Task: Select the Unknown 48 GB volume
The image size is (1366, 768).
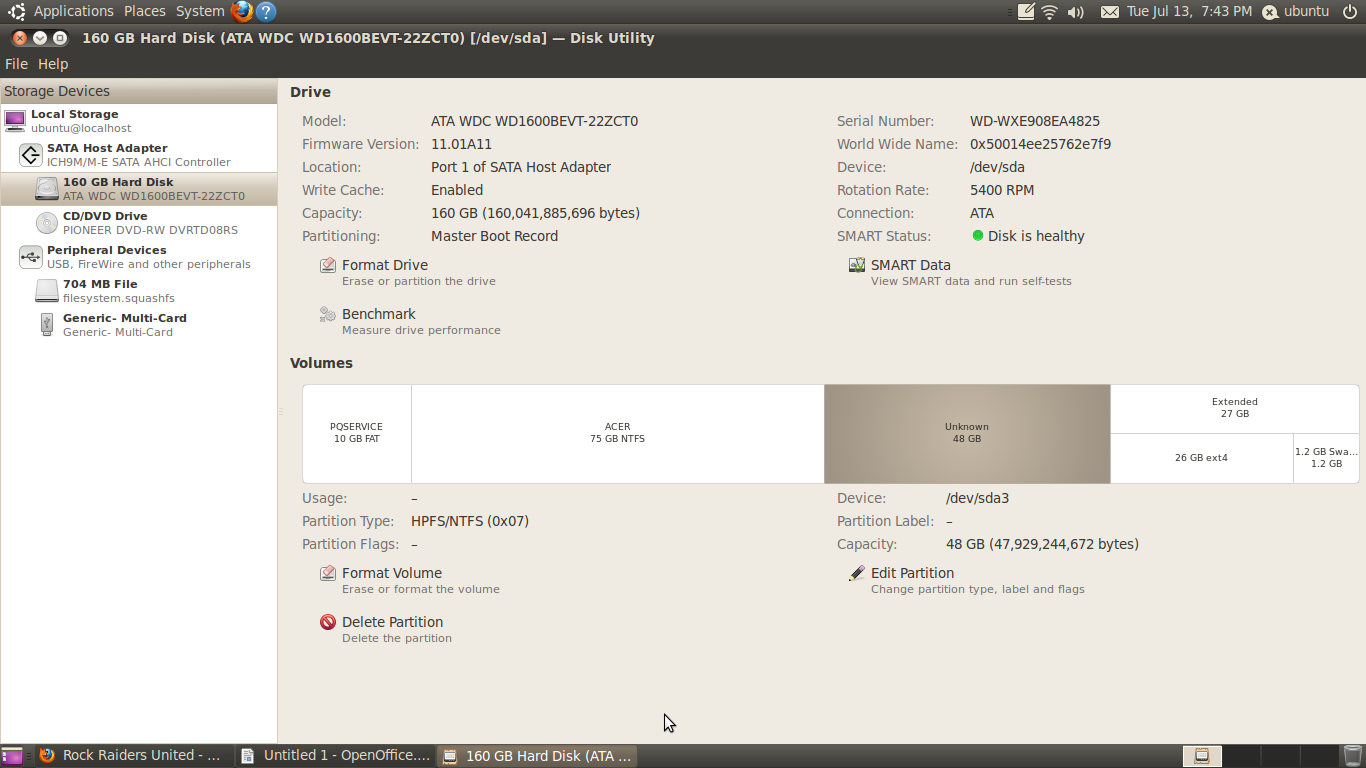Action: tap(967, 434)
